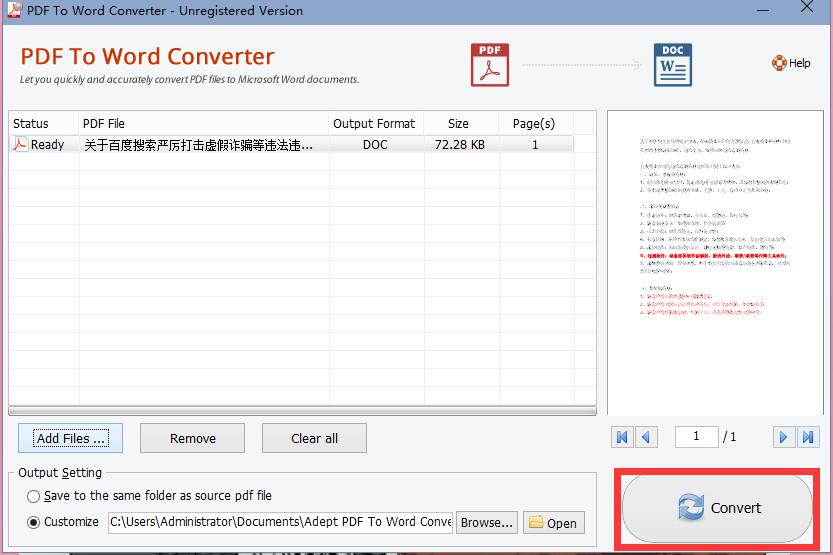Go to the next preview page

784,437
